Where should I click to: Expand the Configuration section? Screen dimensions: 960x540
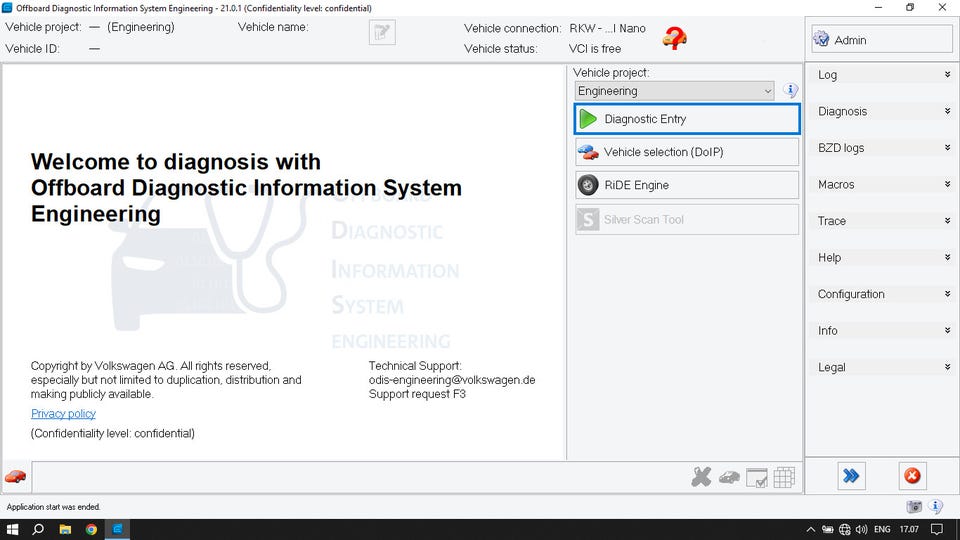883,294
